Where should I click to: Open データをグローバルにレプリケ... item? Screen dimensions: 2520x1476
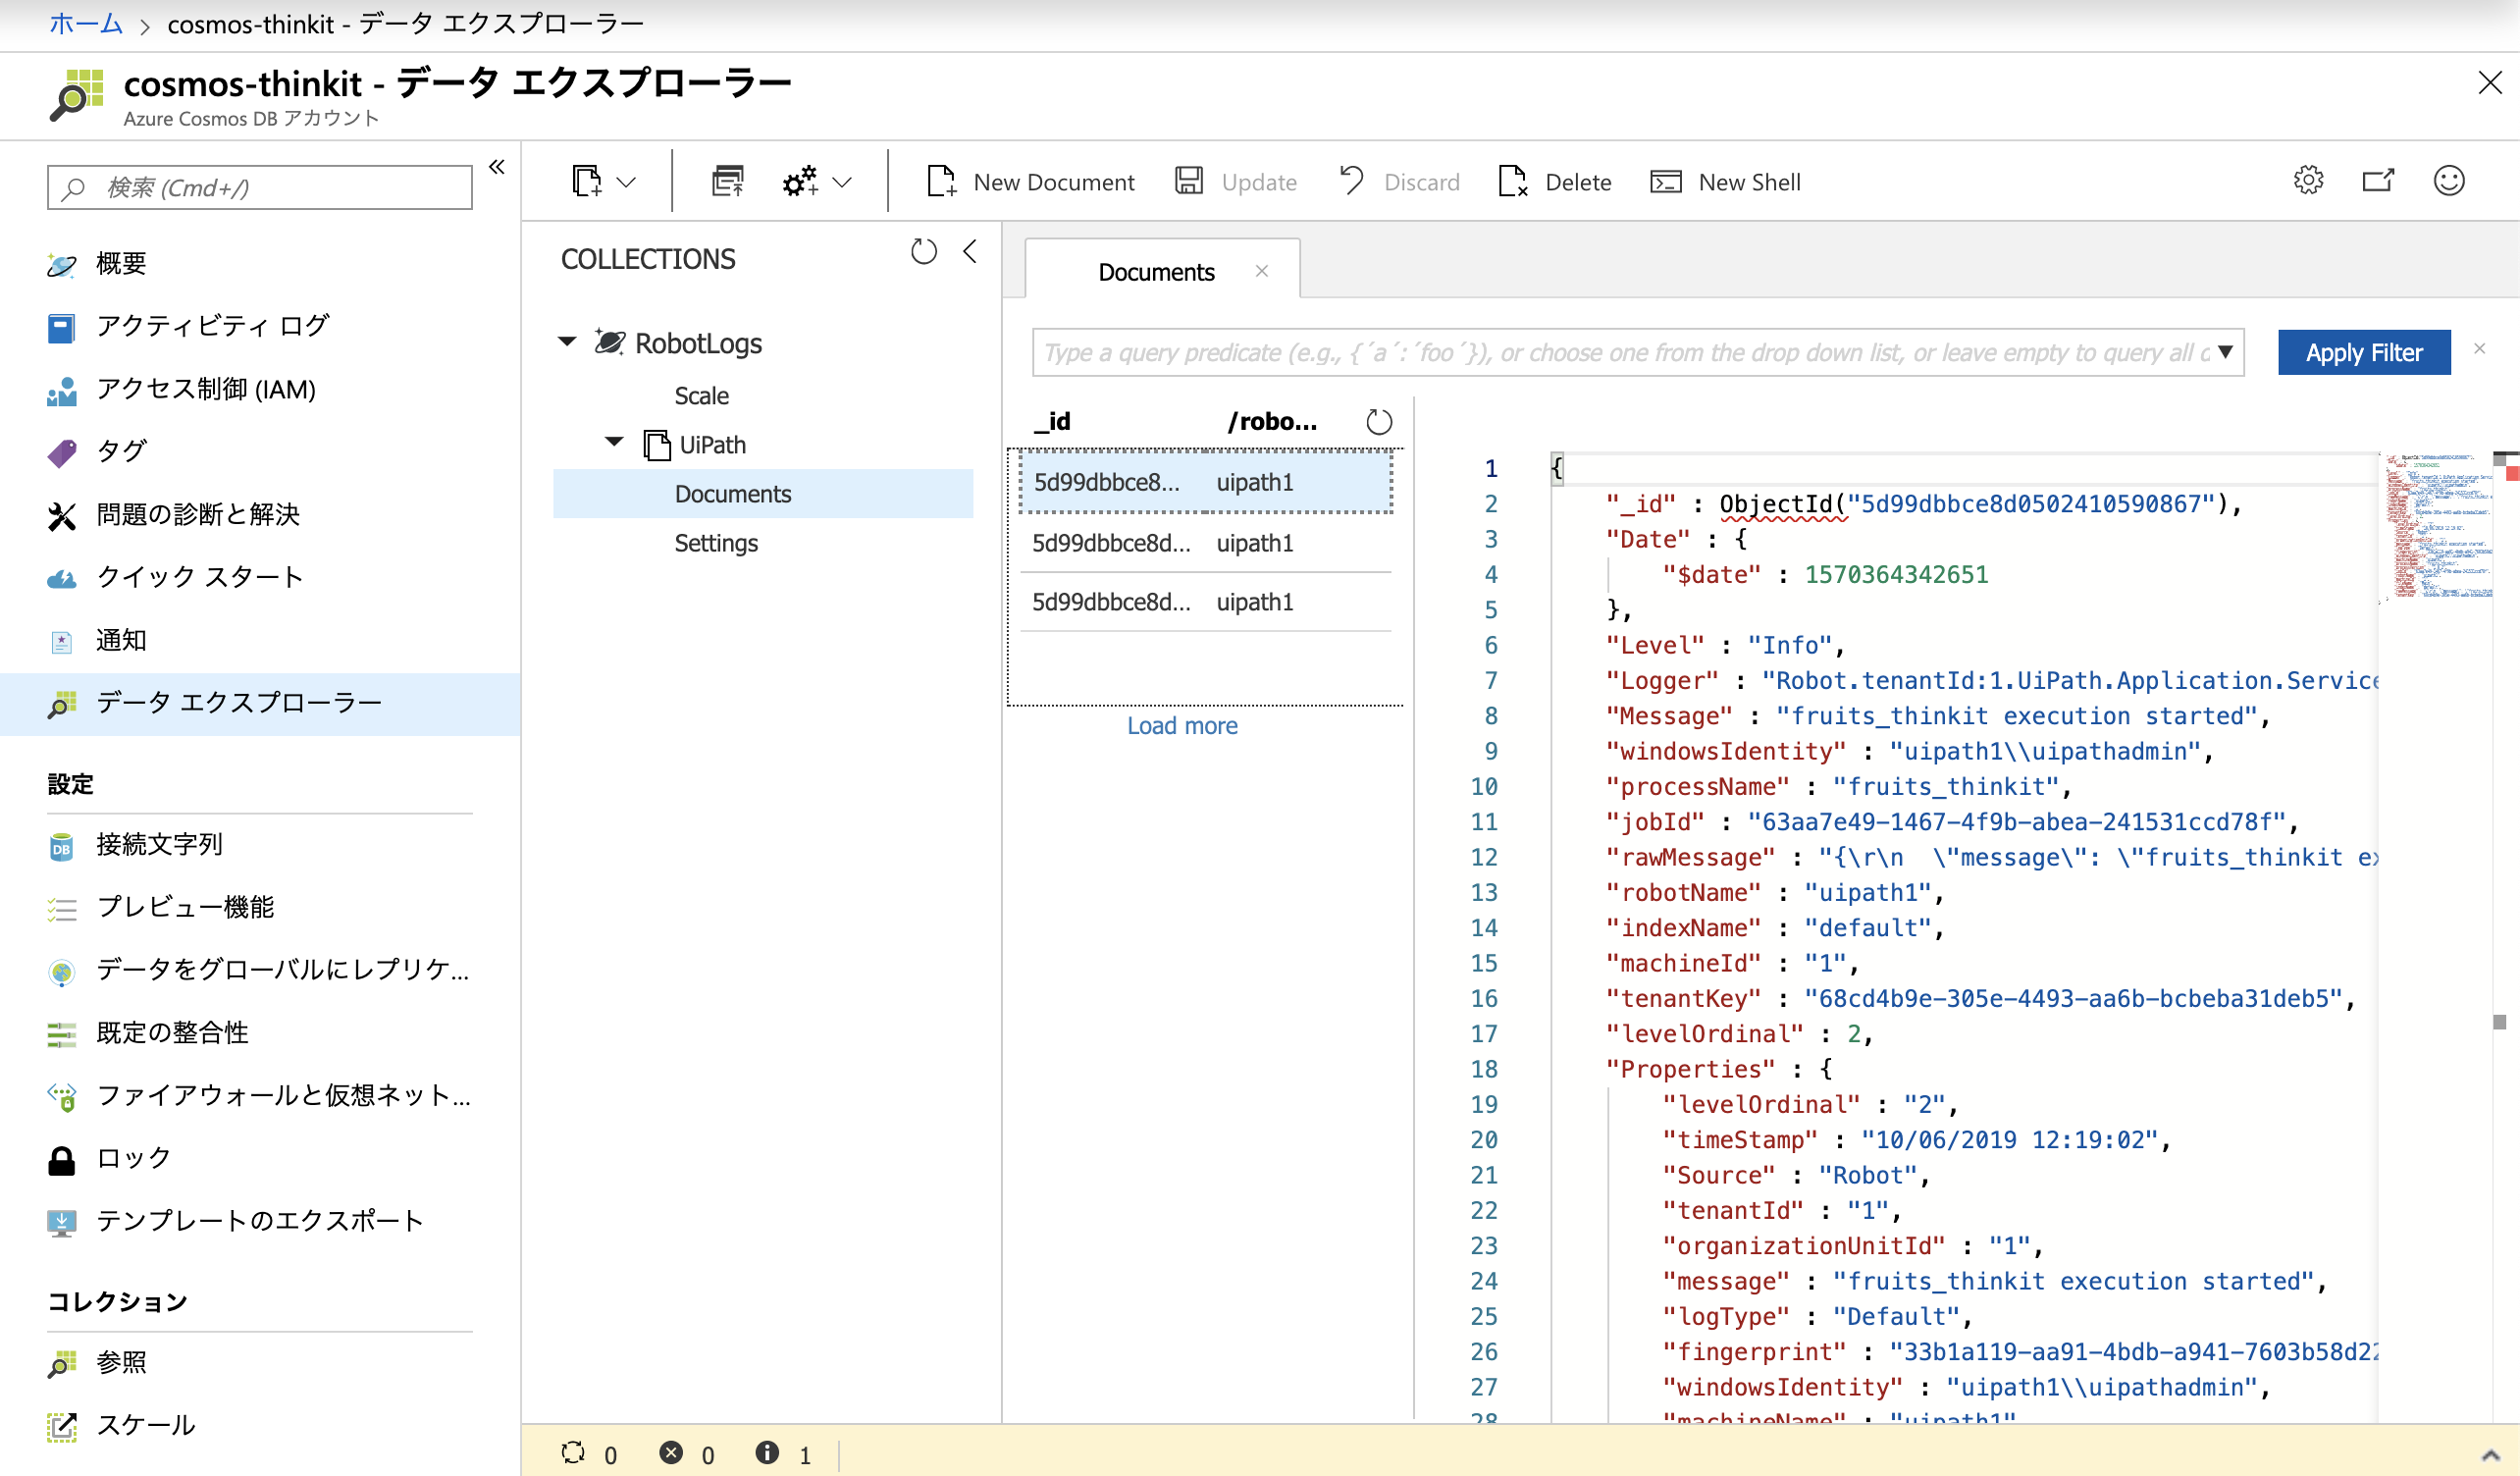(x=260, y=970)
